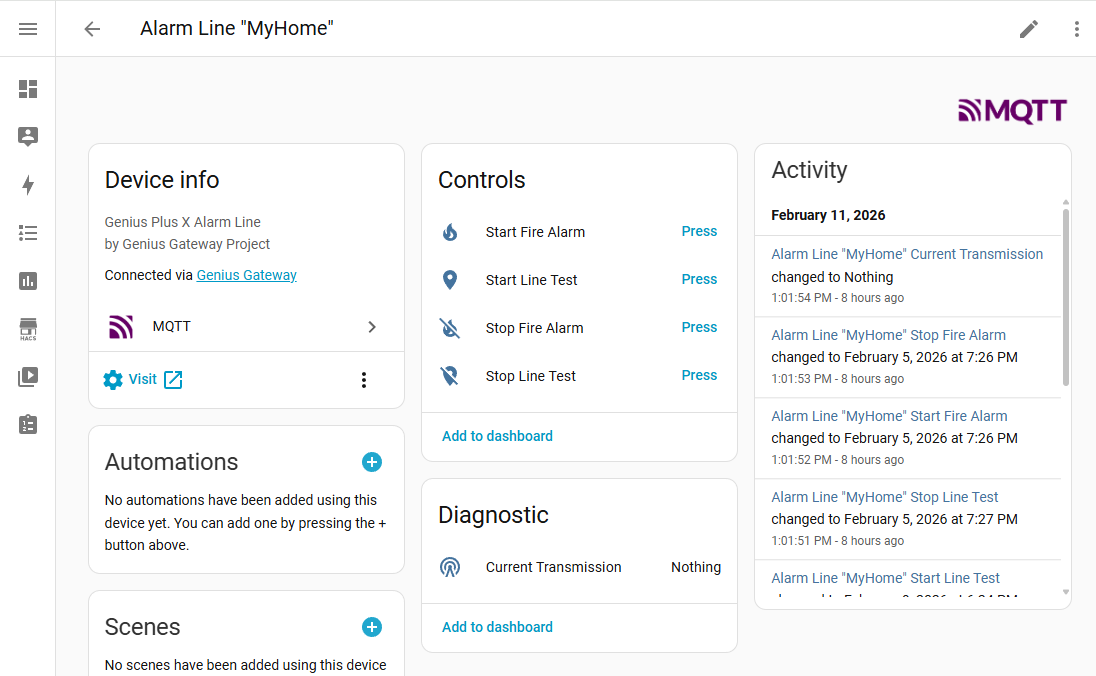Screen dimensions: 1096x676
Task: Open the hamburger sidebar menu
Action: click(28, 29)
